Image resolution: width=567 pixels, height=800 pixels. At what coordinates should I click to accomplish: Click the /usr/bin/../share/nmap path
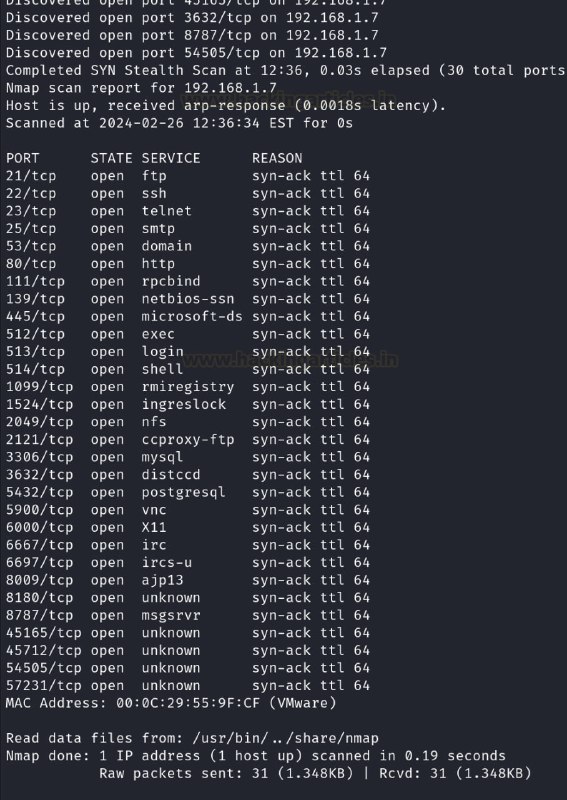tap(285, 738)
